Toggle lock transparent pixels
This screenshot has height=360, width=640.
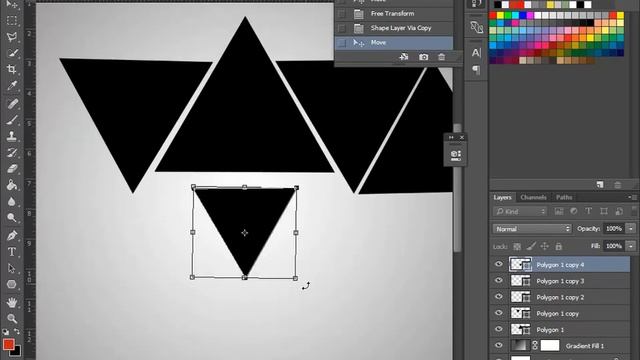[x=517, y=246]
